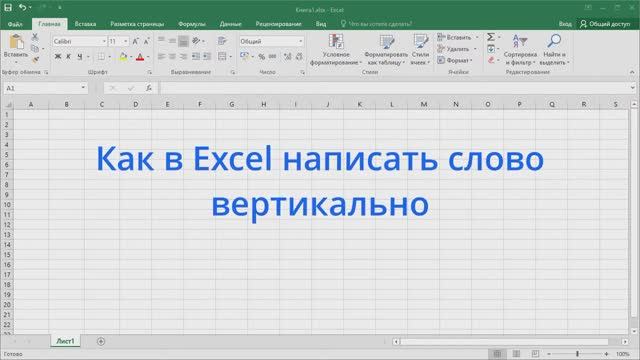Apply yellow fill color bucket
This screenshot has width=640, height=360.
pyautogui.click(x=123, y=56)
